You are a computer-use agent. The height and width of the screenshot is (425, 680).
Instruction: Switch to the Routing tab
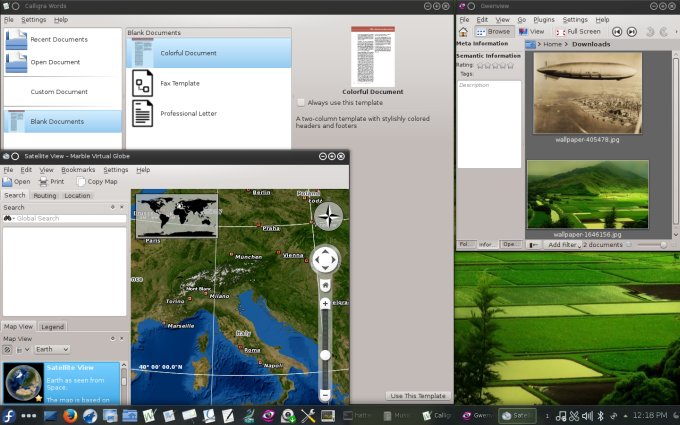[x=45, y=196]
